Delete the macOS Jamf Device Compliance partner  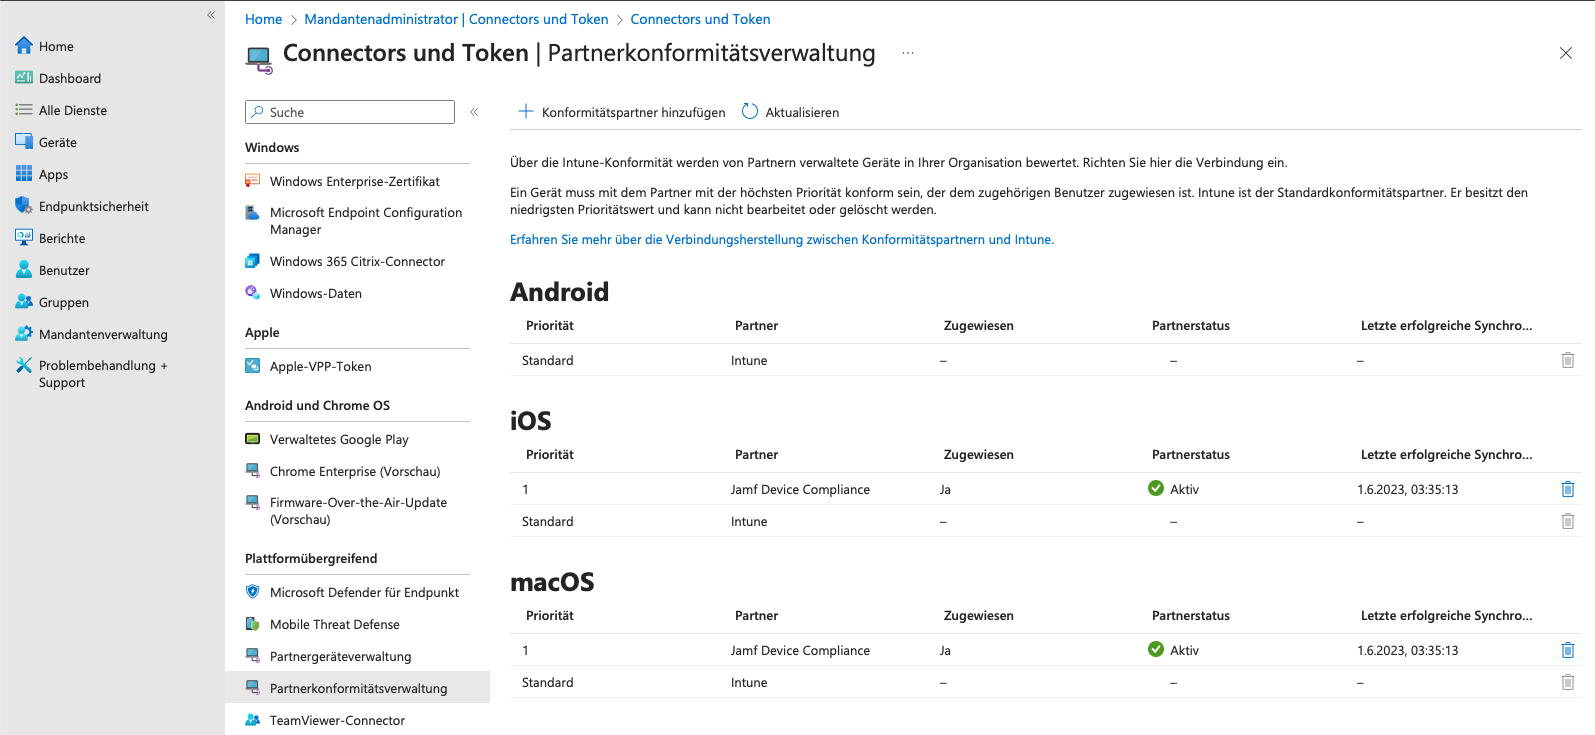point(1567,650)
